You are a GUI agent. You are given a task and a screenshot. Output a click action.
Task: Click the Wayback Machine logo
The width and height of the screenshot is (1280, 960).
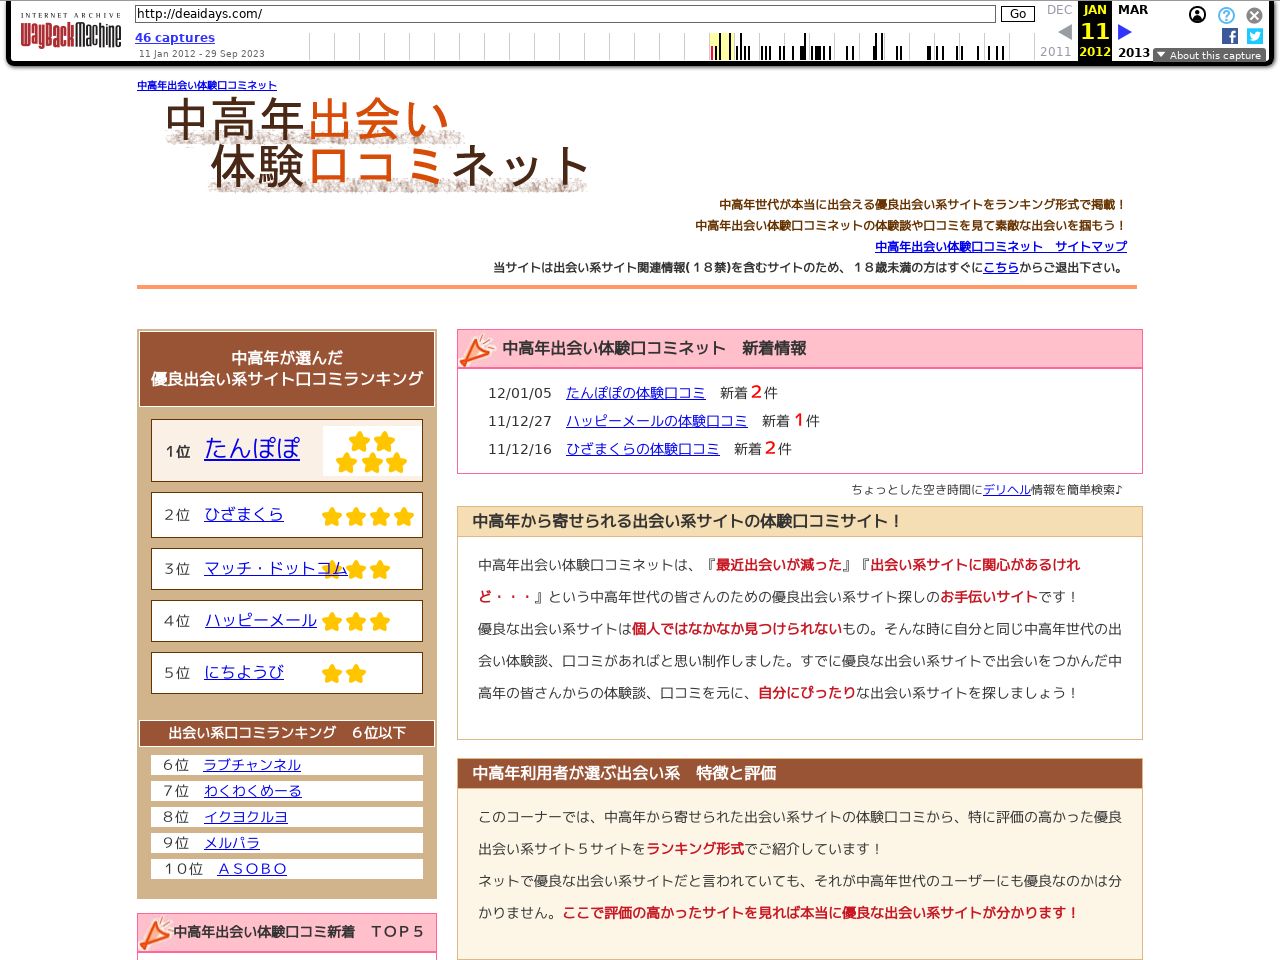click(70, 33)
